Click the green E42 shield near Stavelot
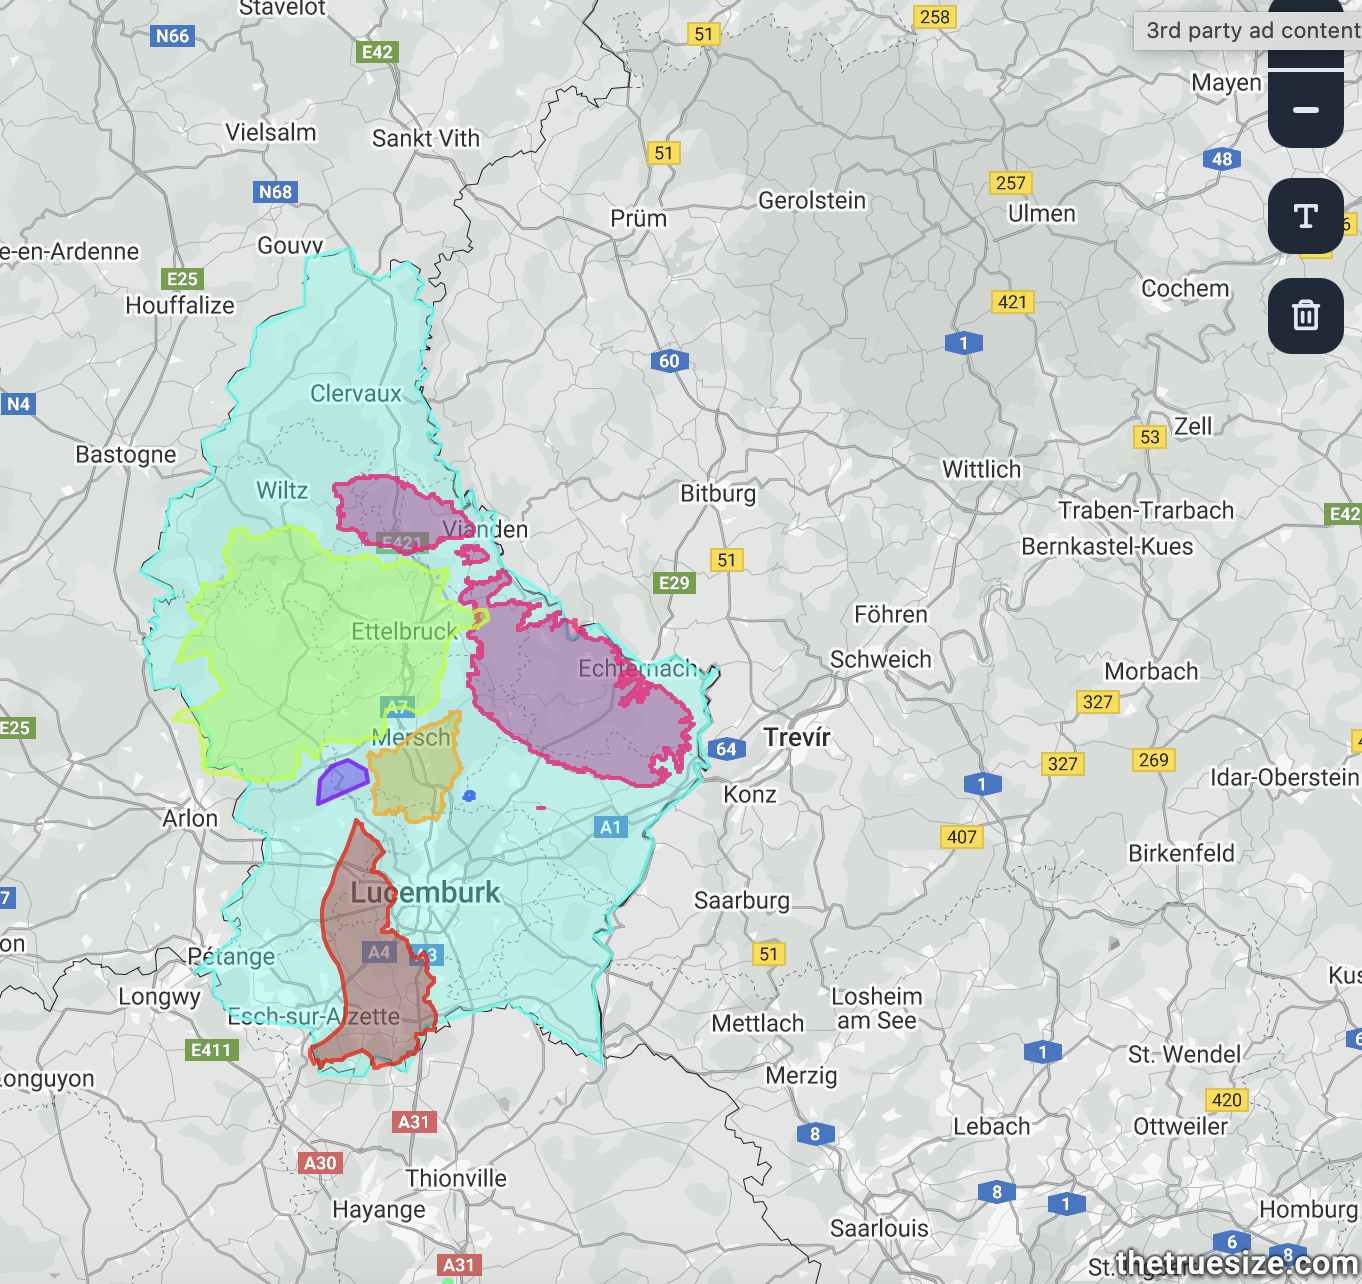This screenshot has width=1362, height=1284. tap(377, 52)
